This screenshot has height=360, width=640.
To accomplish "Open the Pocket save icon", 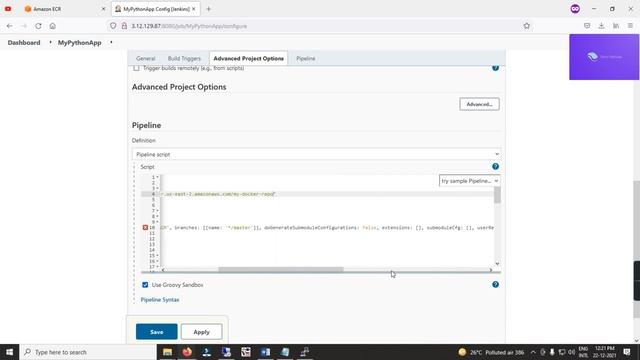I will click(587, 26).
